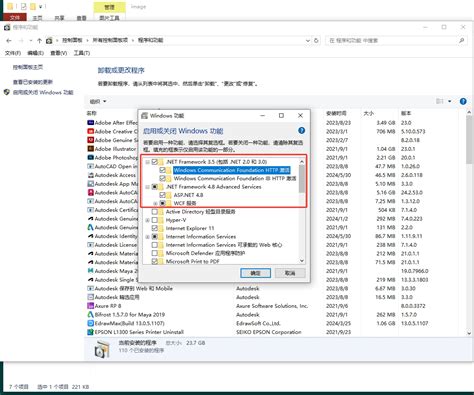474x395 pixels.
Task: Collapse .NET Framework 4.8 Advanced Services node
Action: (147, 187)
